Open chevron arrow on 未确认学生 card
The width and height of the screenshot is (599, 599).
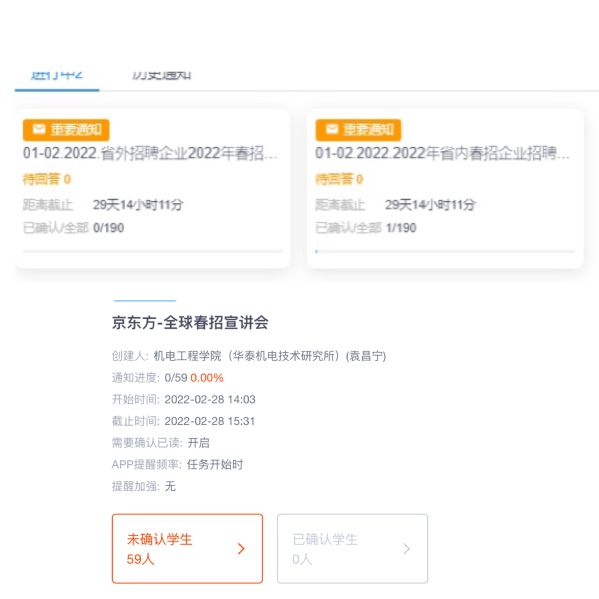click(241, 549)
